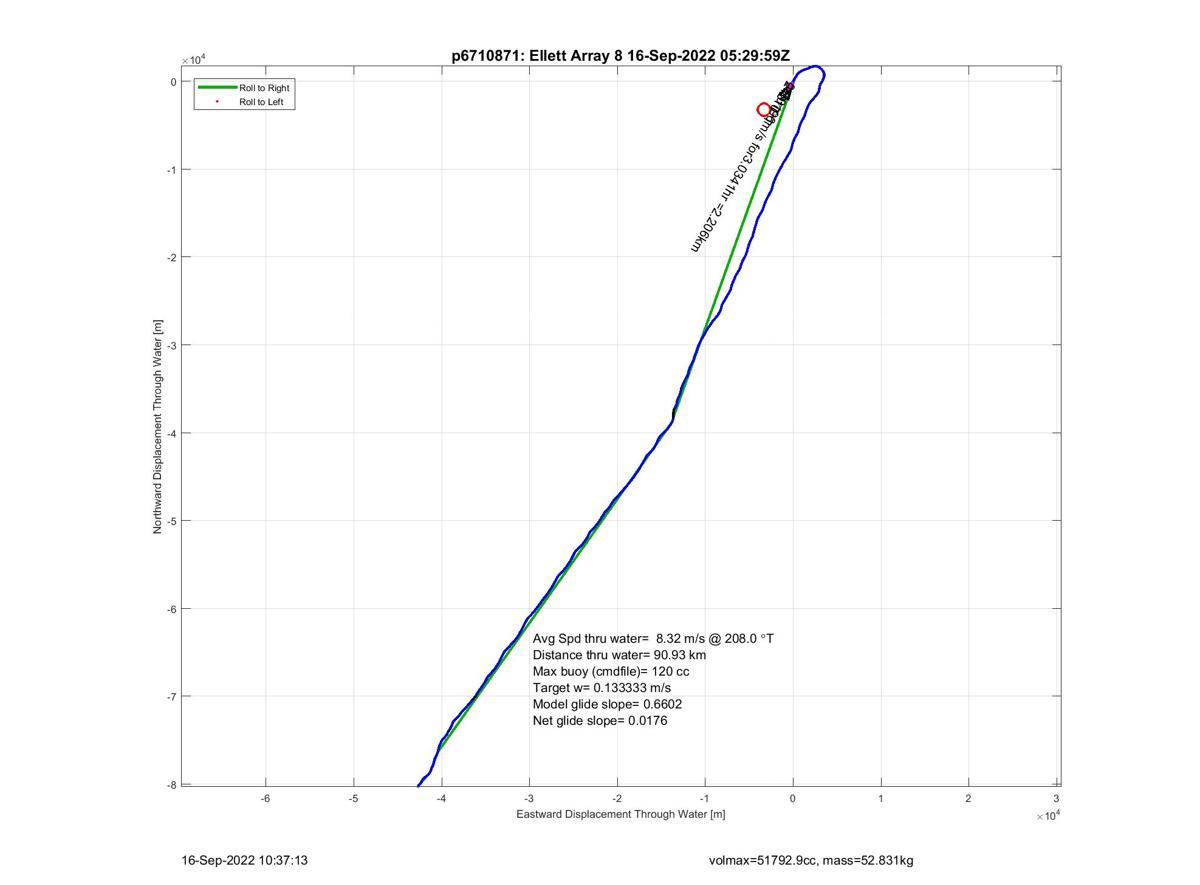The width and height of the screenshot is (1200, 885).
Task: Click the x-axis tick label '-2'
Action: pyautogui.click(x=617, y=798)
